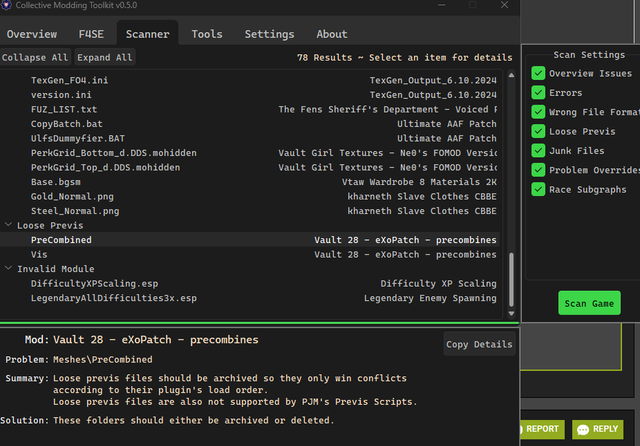Image resolution: width=640 pixels, height=446 pixels.
Task: Collapse the Invalid Module group
Action: [8, 268]
